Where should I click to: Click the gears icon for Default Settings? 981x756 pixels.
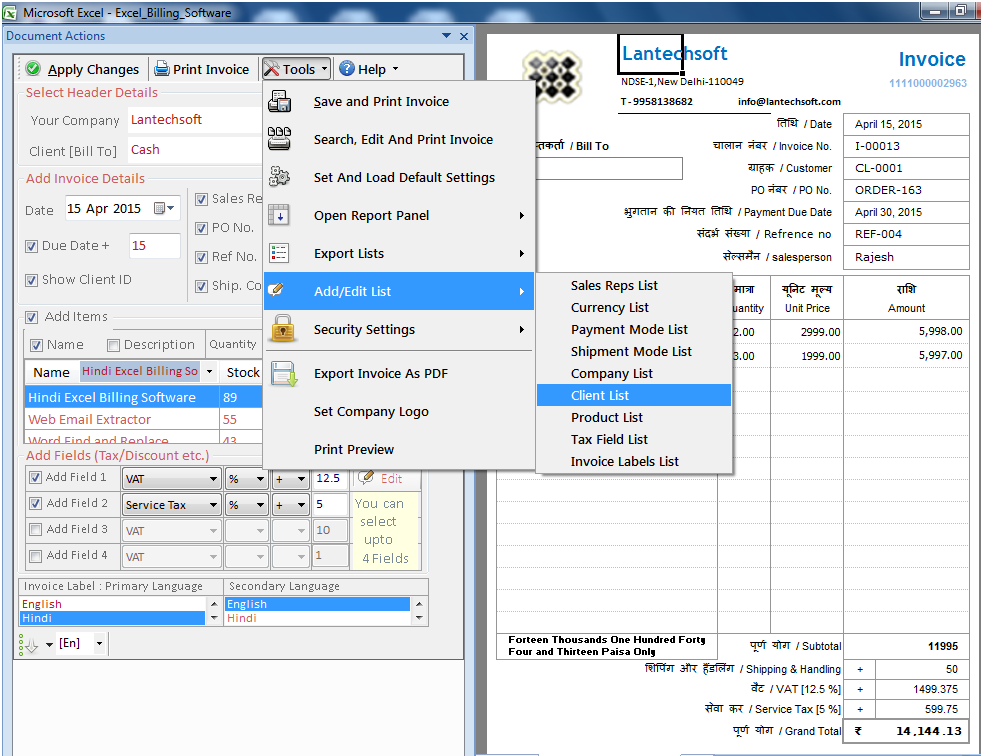279,177
